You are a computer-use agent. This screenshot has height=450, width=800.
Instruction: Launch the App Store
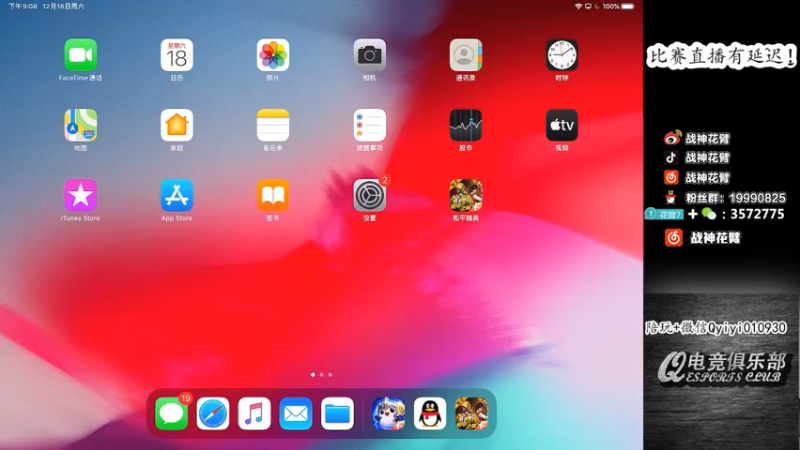tap(177, 195)
